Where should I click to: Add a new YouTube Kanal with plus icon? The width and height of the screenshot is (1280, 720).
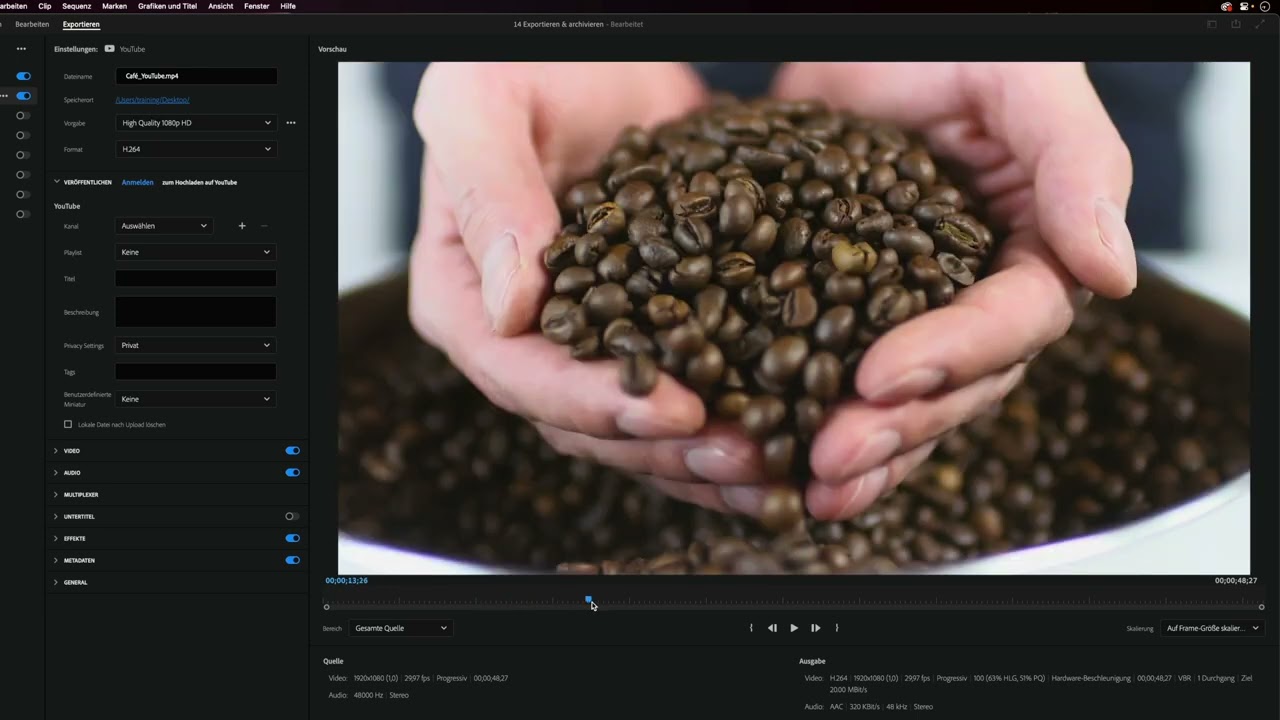242,226
